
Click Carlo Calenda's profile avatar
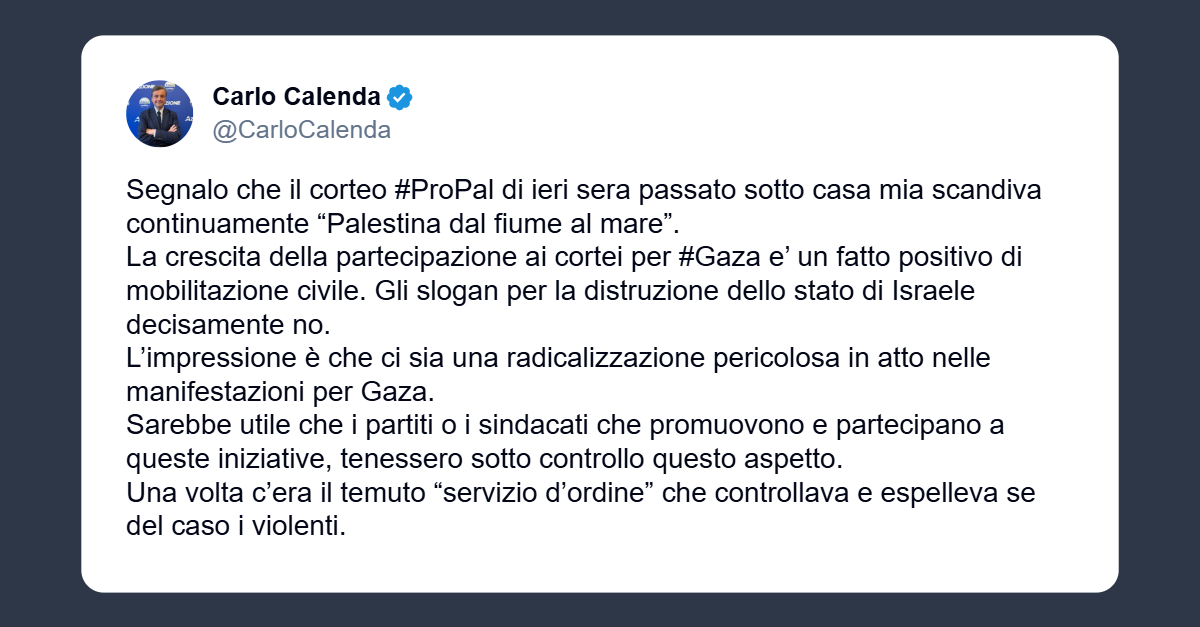coord(159,114)
